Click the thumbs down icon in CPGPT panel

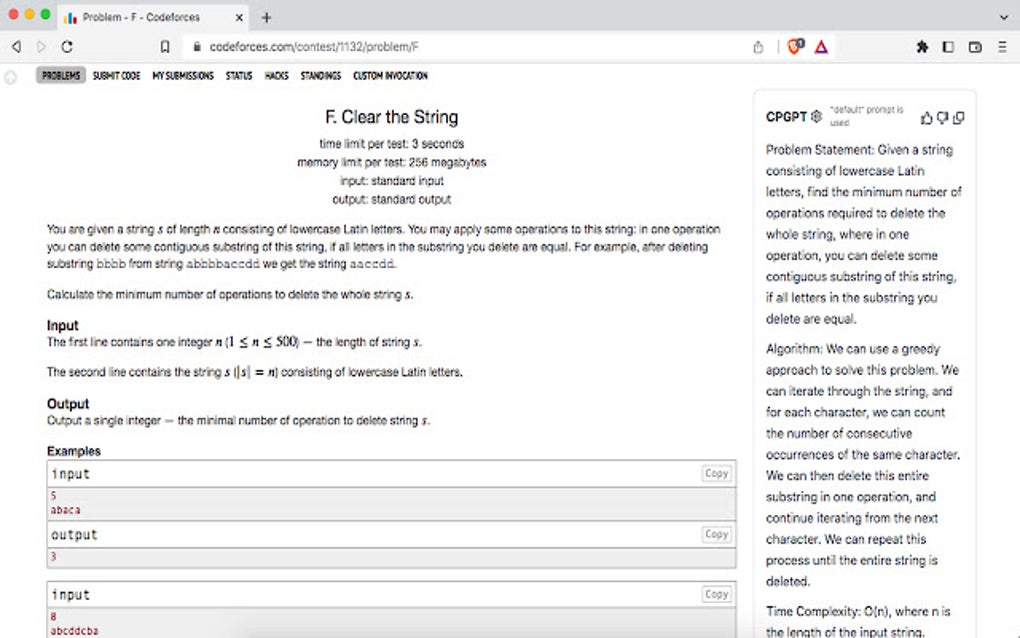click(x=943, y=118)
